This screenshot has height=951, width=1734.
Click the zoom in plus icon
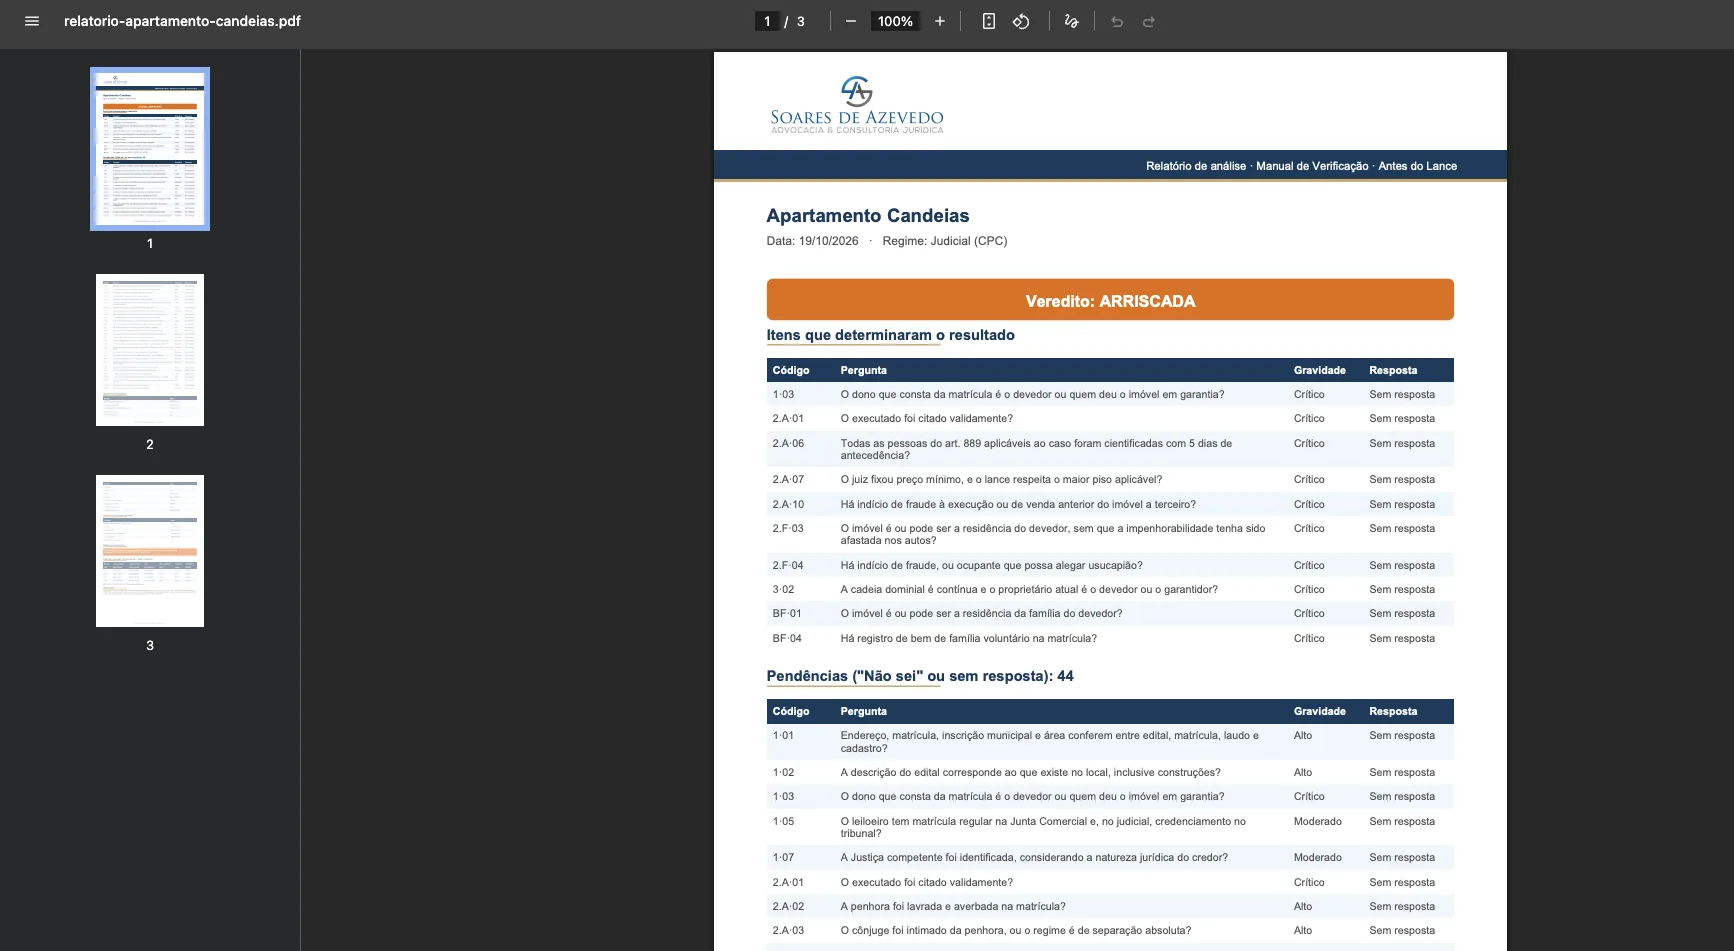pyautogui.click(x=940, y=21)
